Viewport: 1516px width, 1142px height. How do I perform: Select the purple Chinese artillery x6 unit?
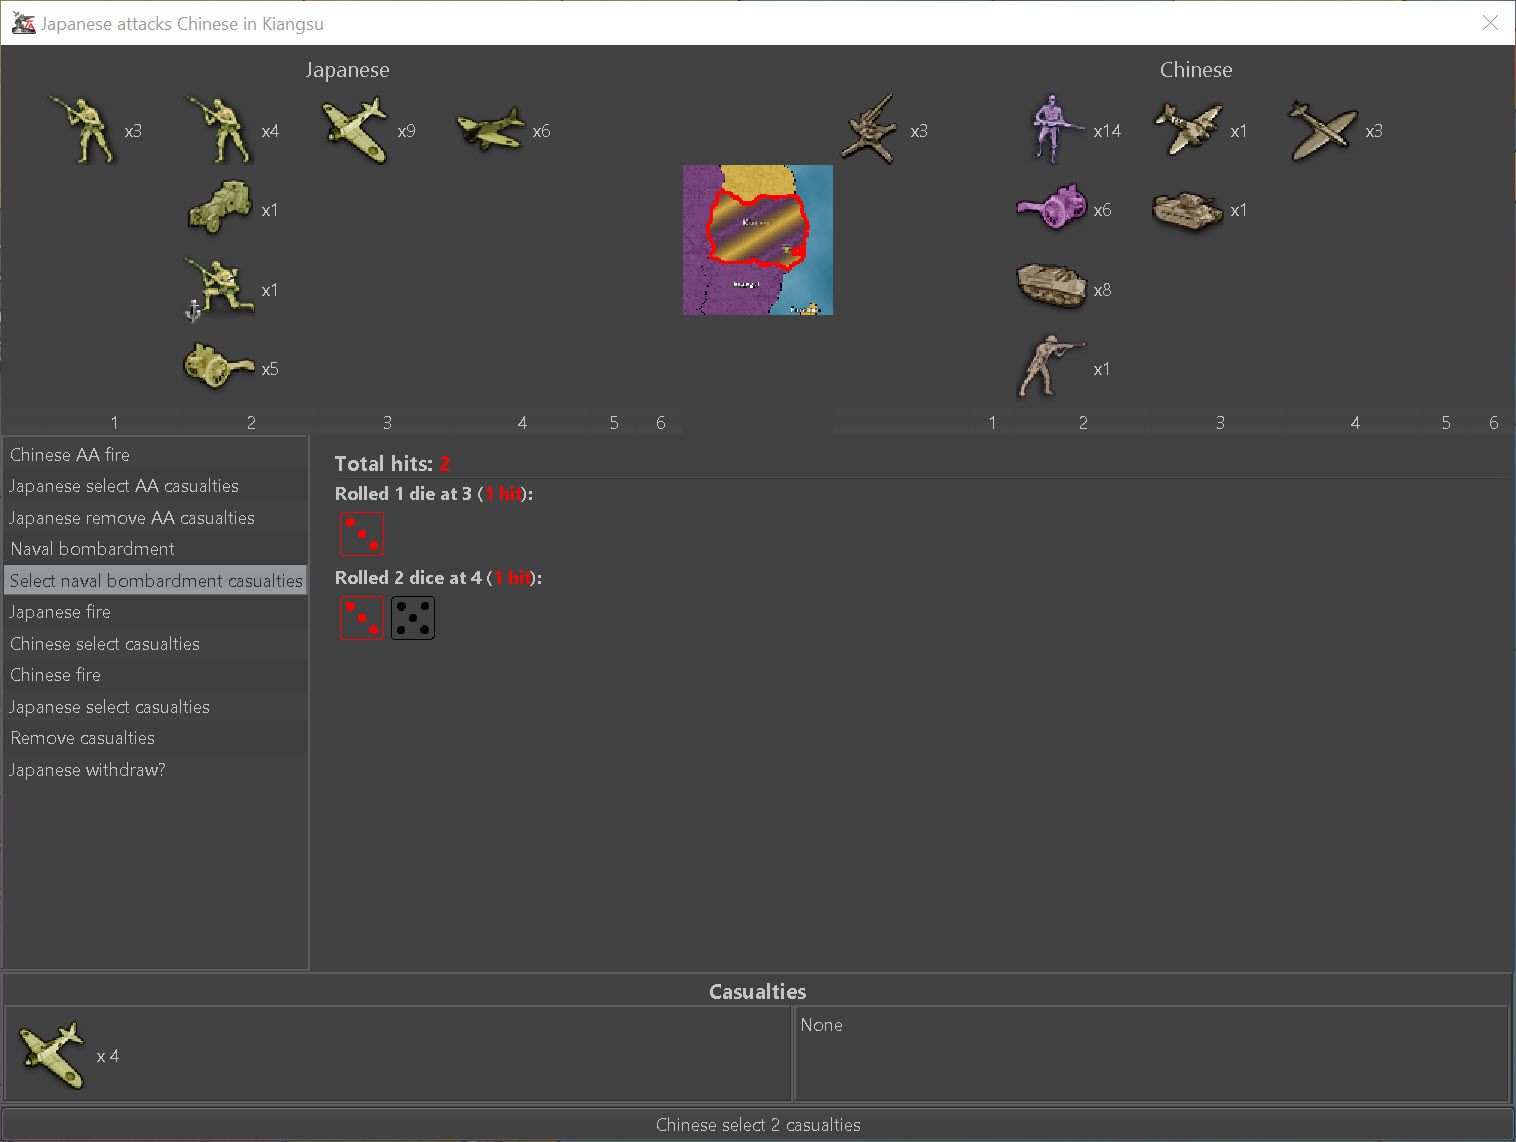pos(1052,209)
